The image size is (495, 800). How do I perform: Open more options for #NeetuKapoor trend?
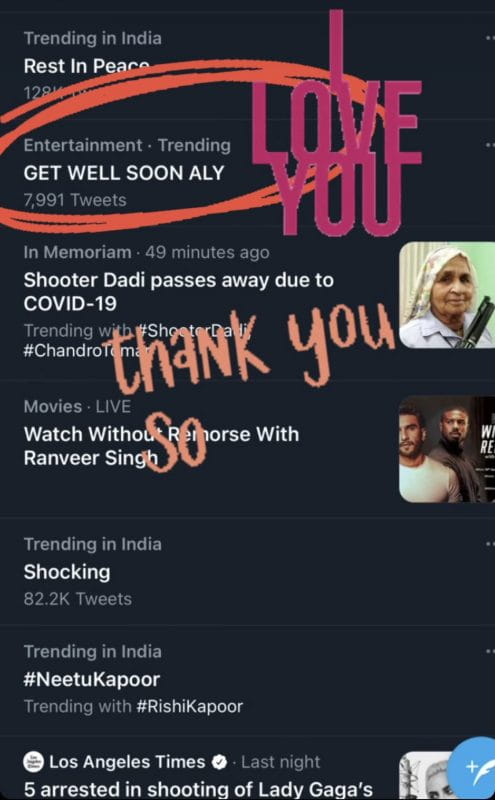click(490, 652)
